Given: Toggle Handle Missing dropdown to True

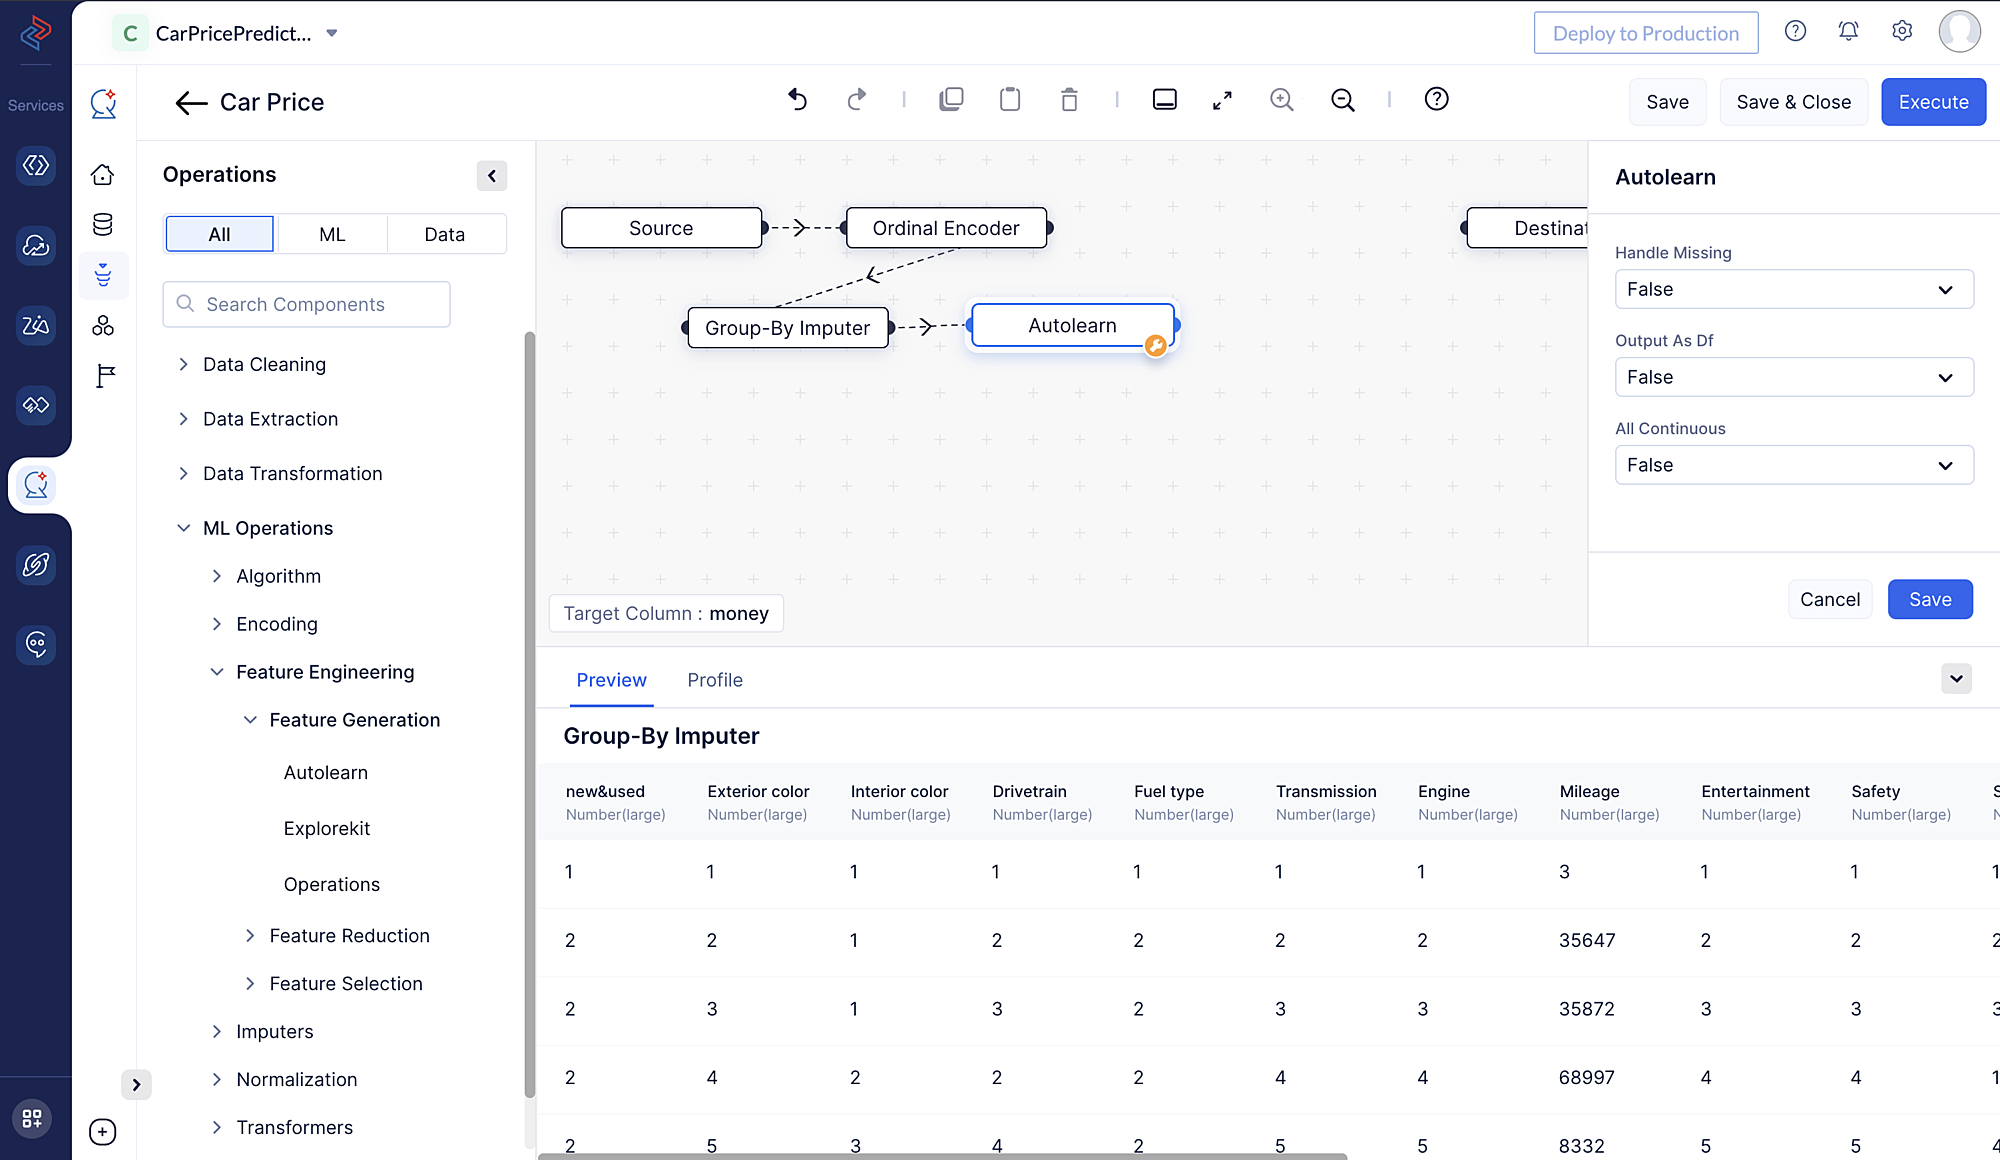Looking at the screenshot, I should [x=1789, y=289].
